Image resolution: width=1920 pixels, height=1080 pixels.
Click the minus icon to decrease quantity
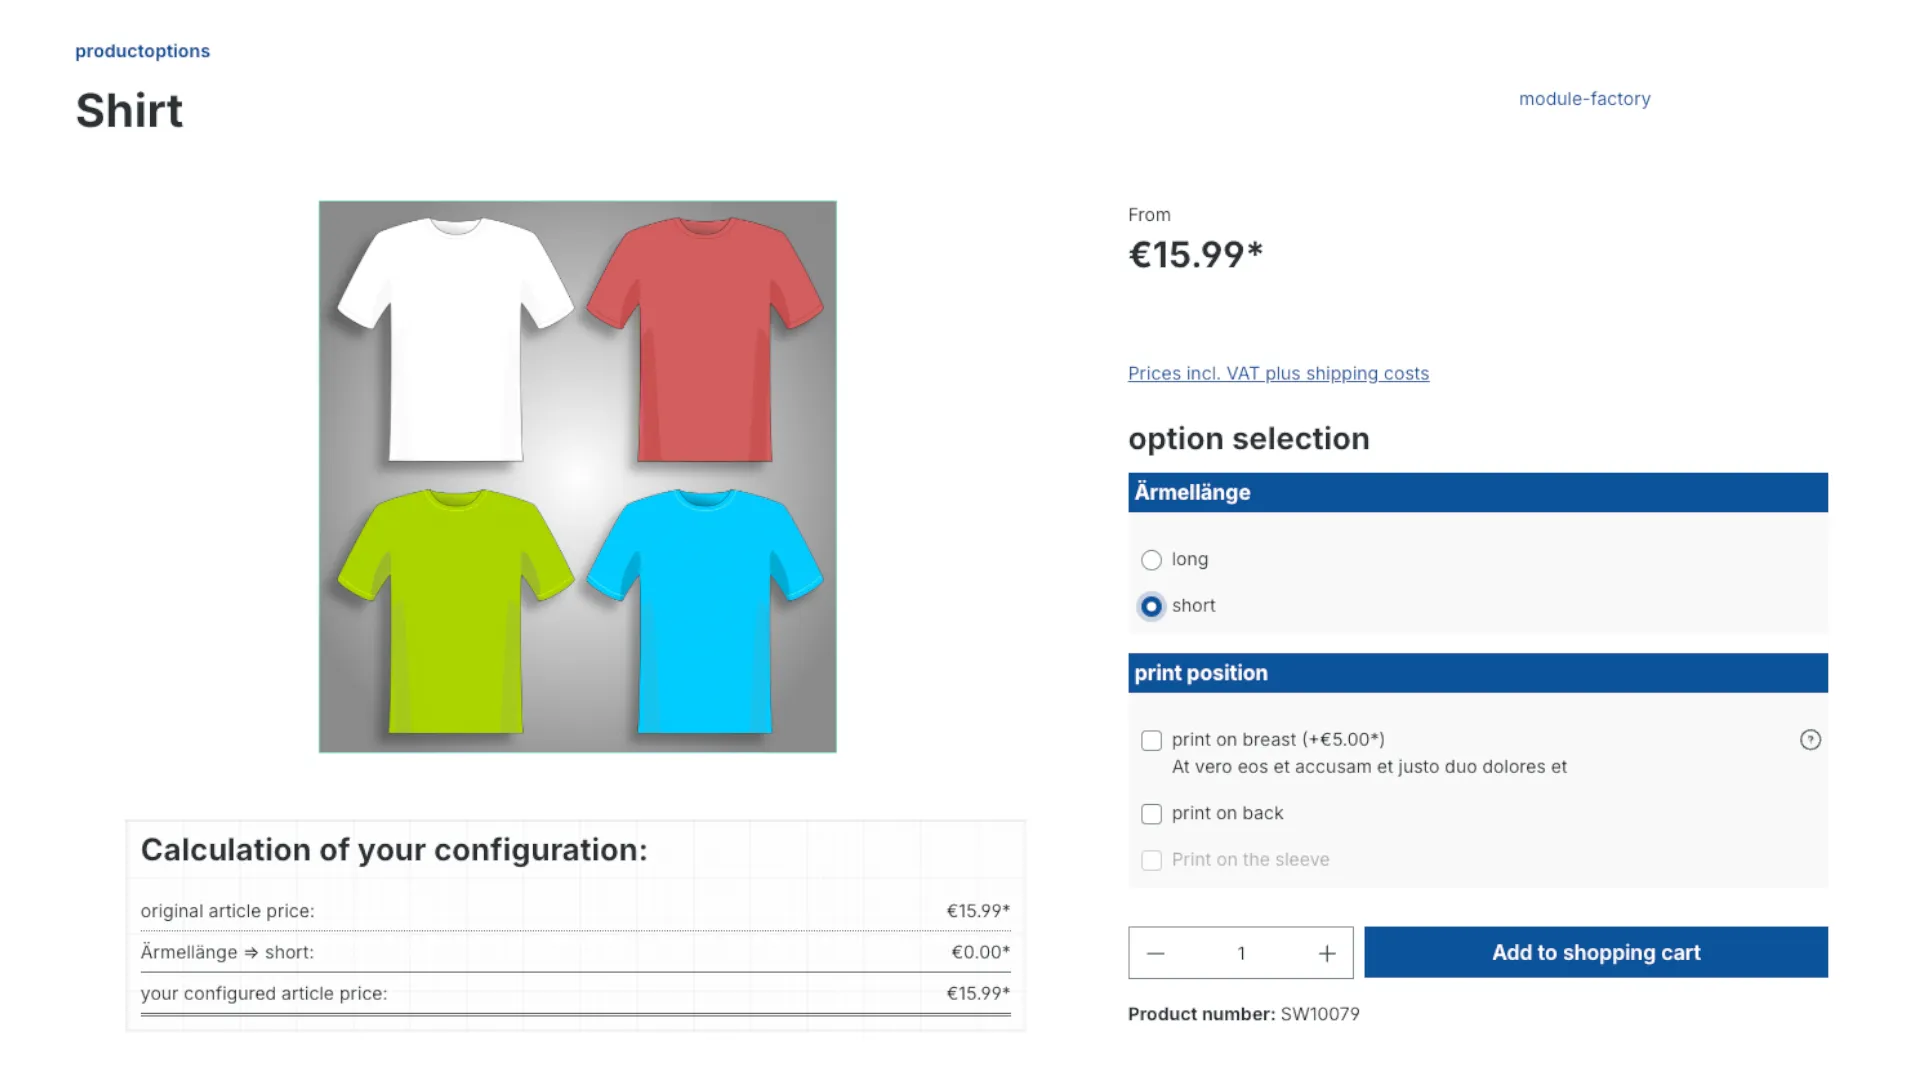[1156, 953]
